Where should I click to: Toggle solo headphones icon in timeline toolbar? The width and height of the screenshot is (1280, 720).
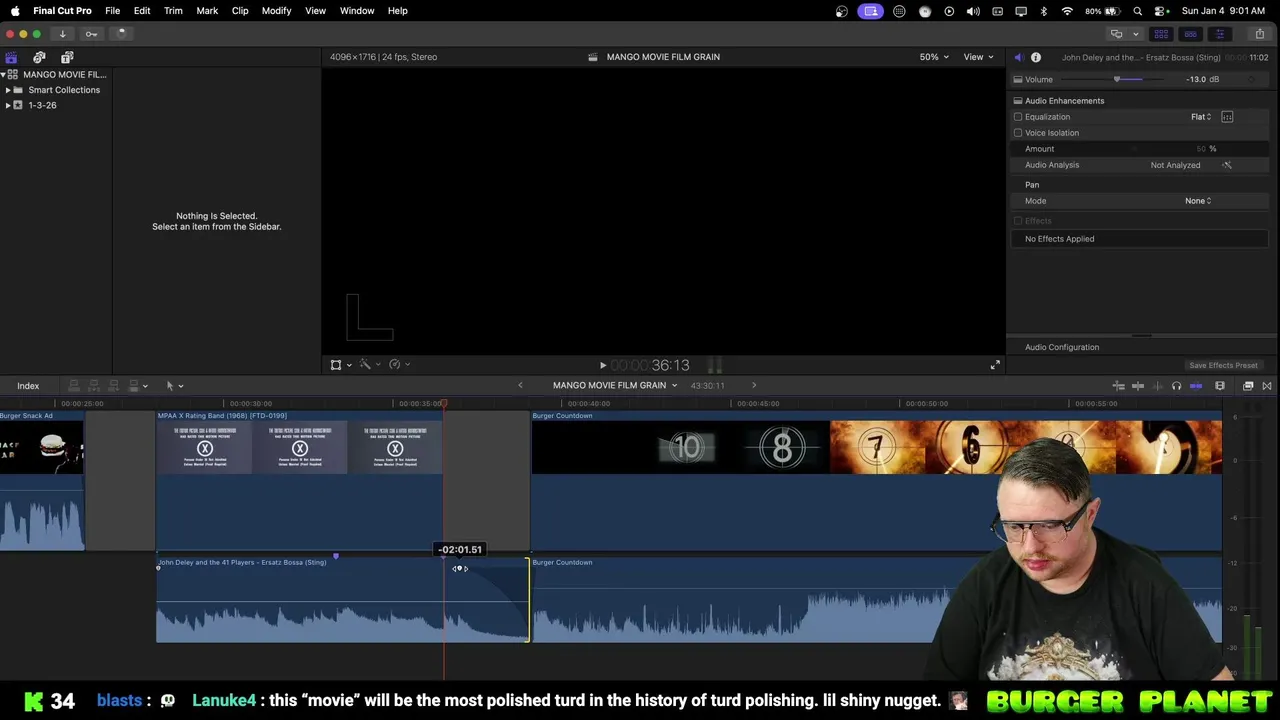tap(1176, 386)
